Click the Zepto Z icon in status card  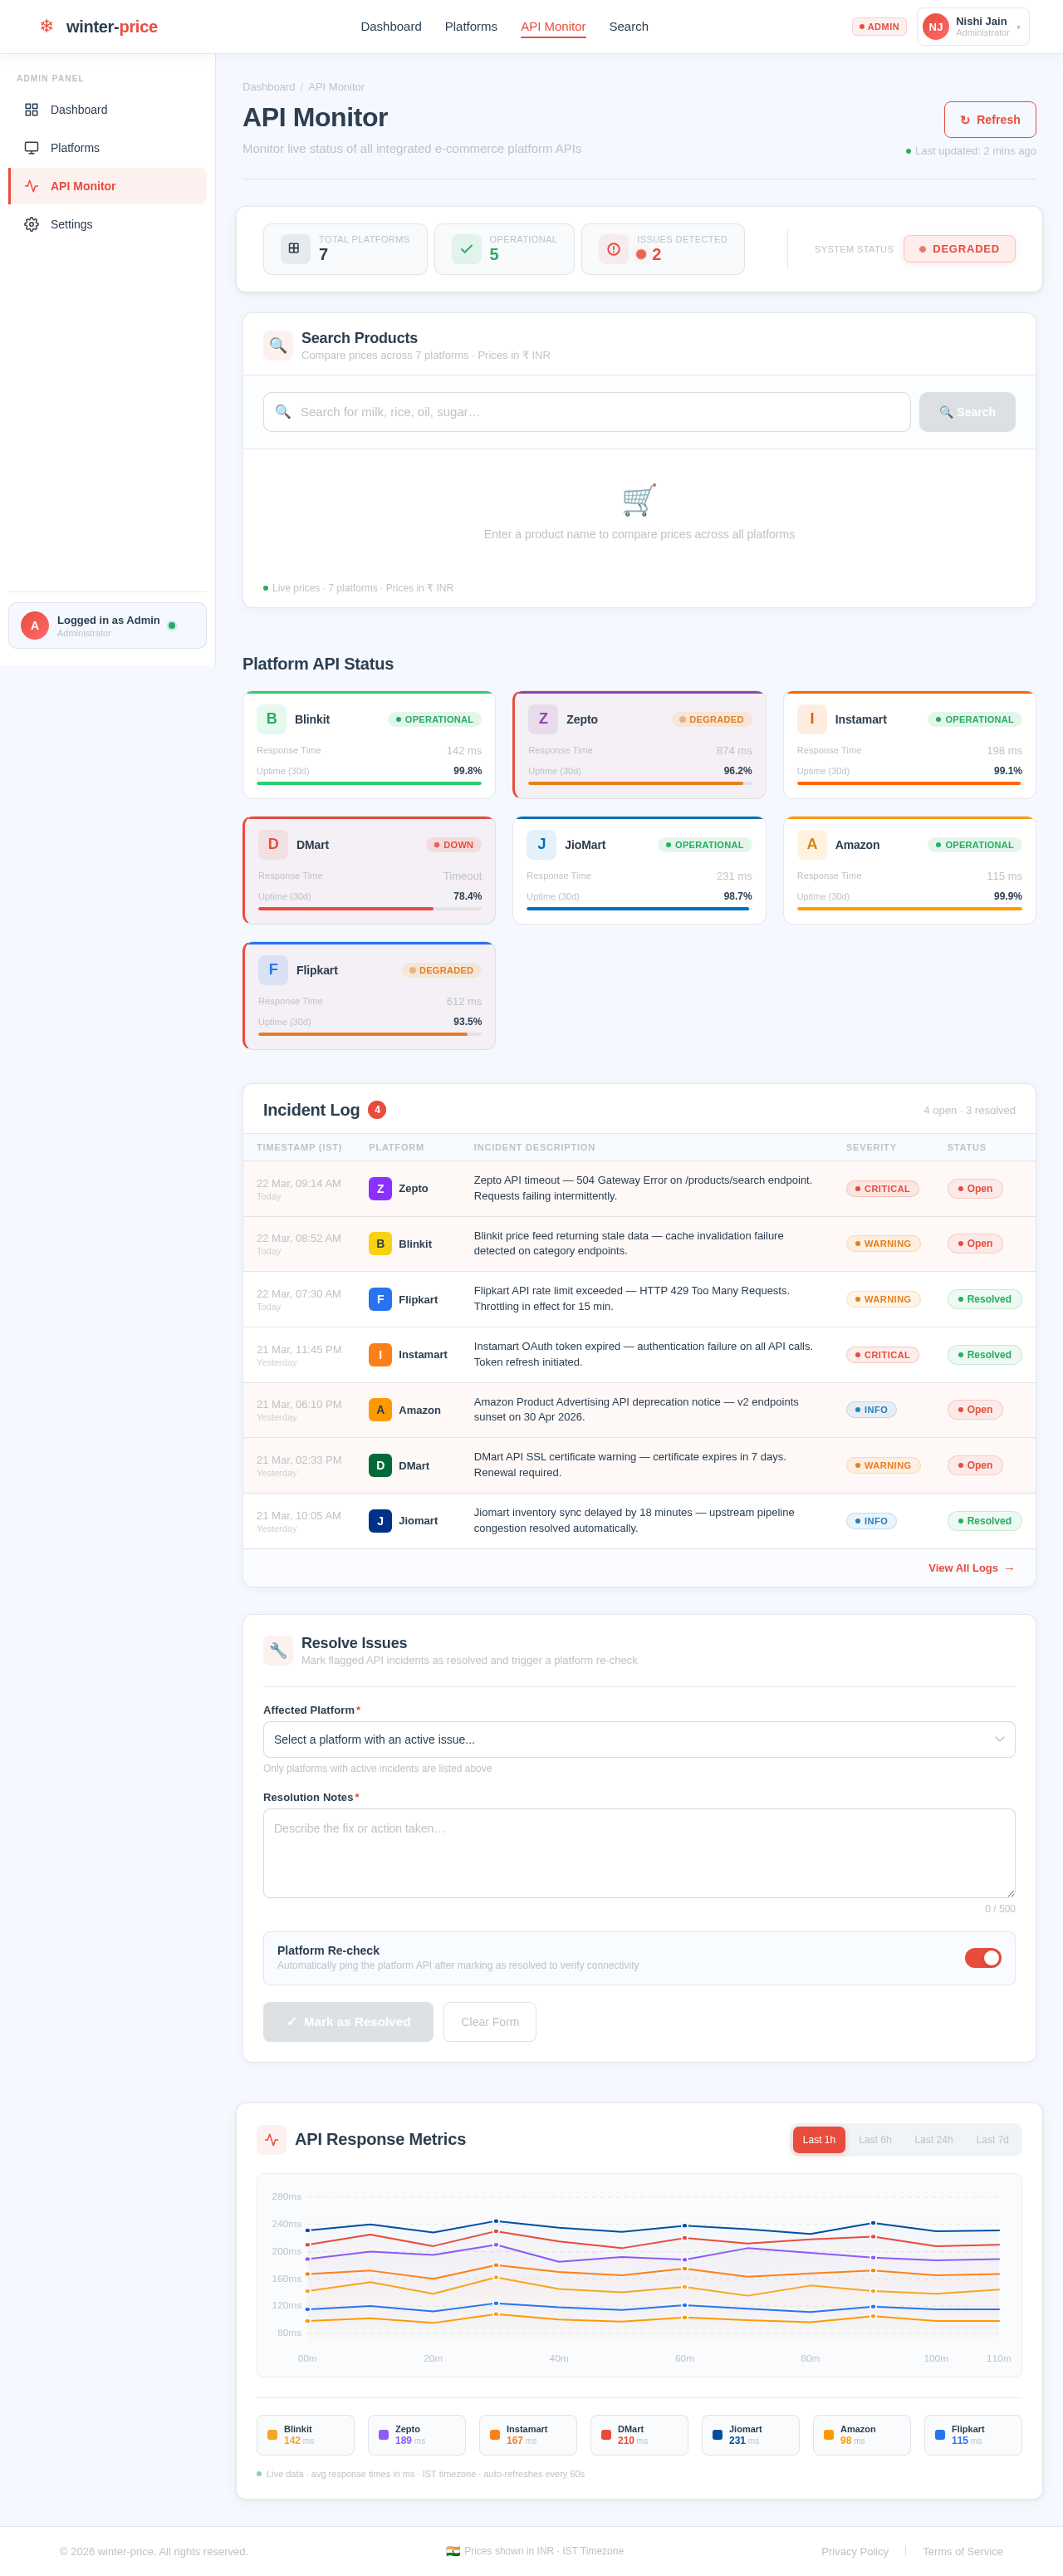point(543,719)
